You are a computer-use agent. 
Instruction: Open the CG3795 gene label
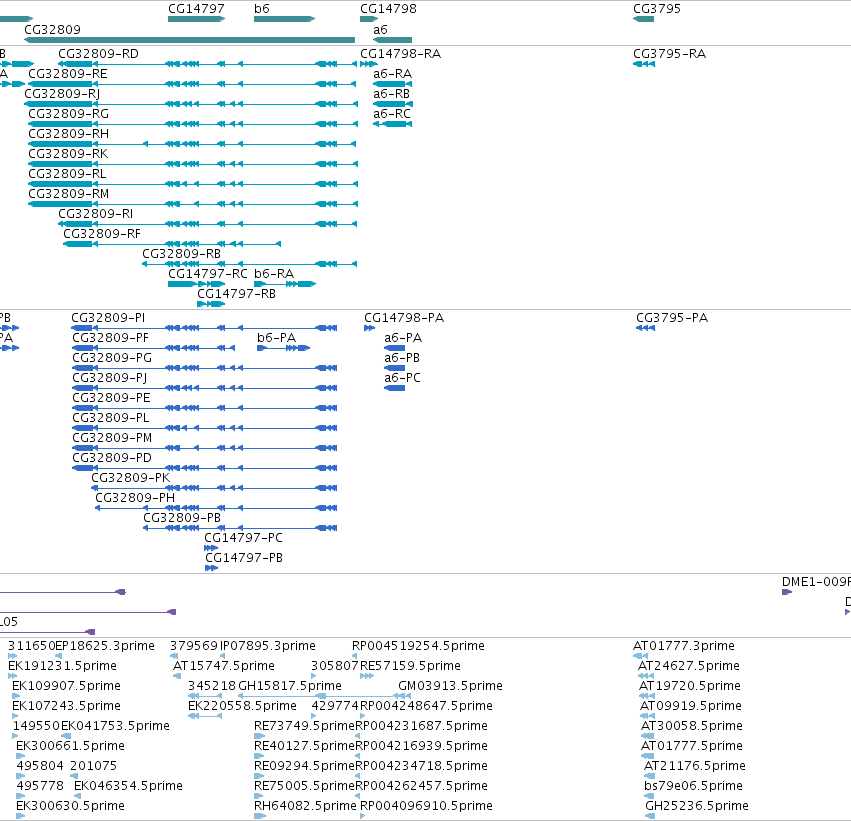click(x=656, y=9)
